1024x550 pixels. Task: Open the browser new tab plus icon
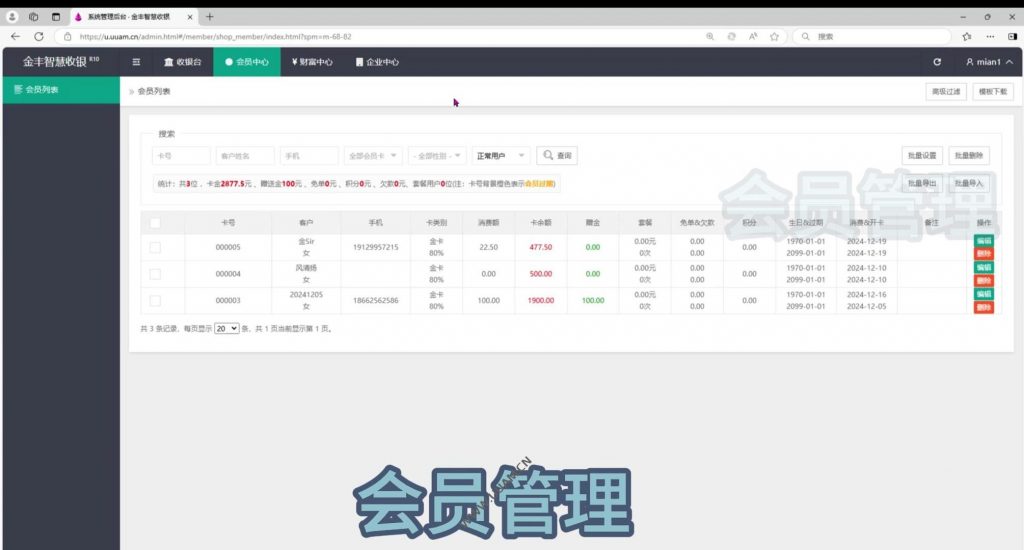[210, 17]
